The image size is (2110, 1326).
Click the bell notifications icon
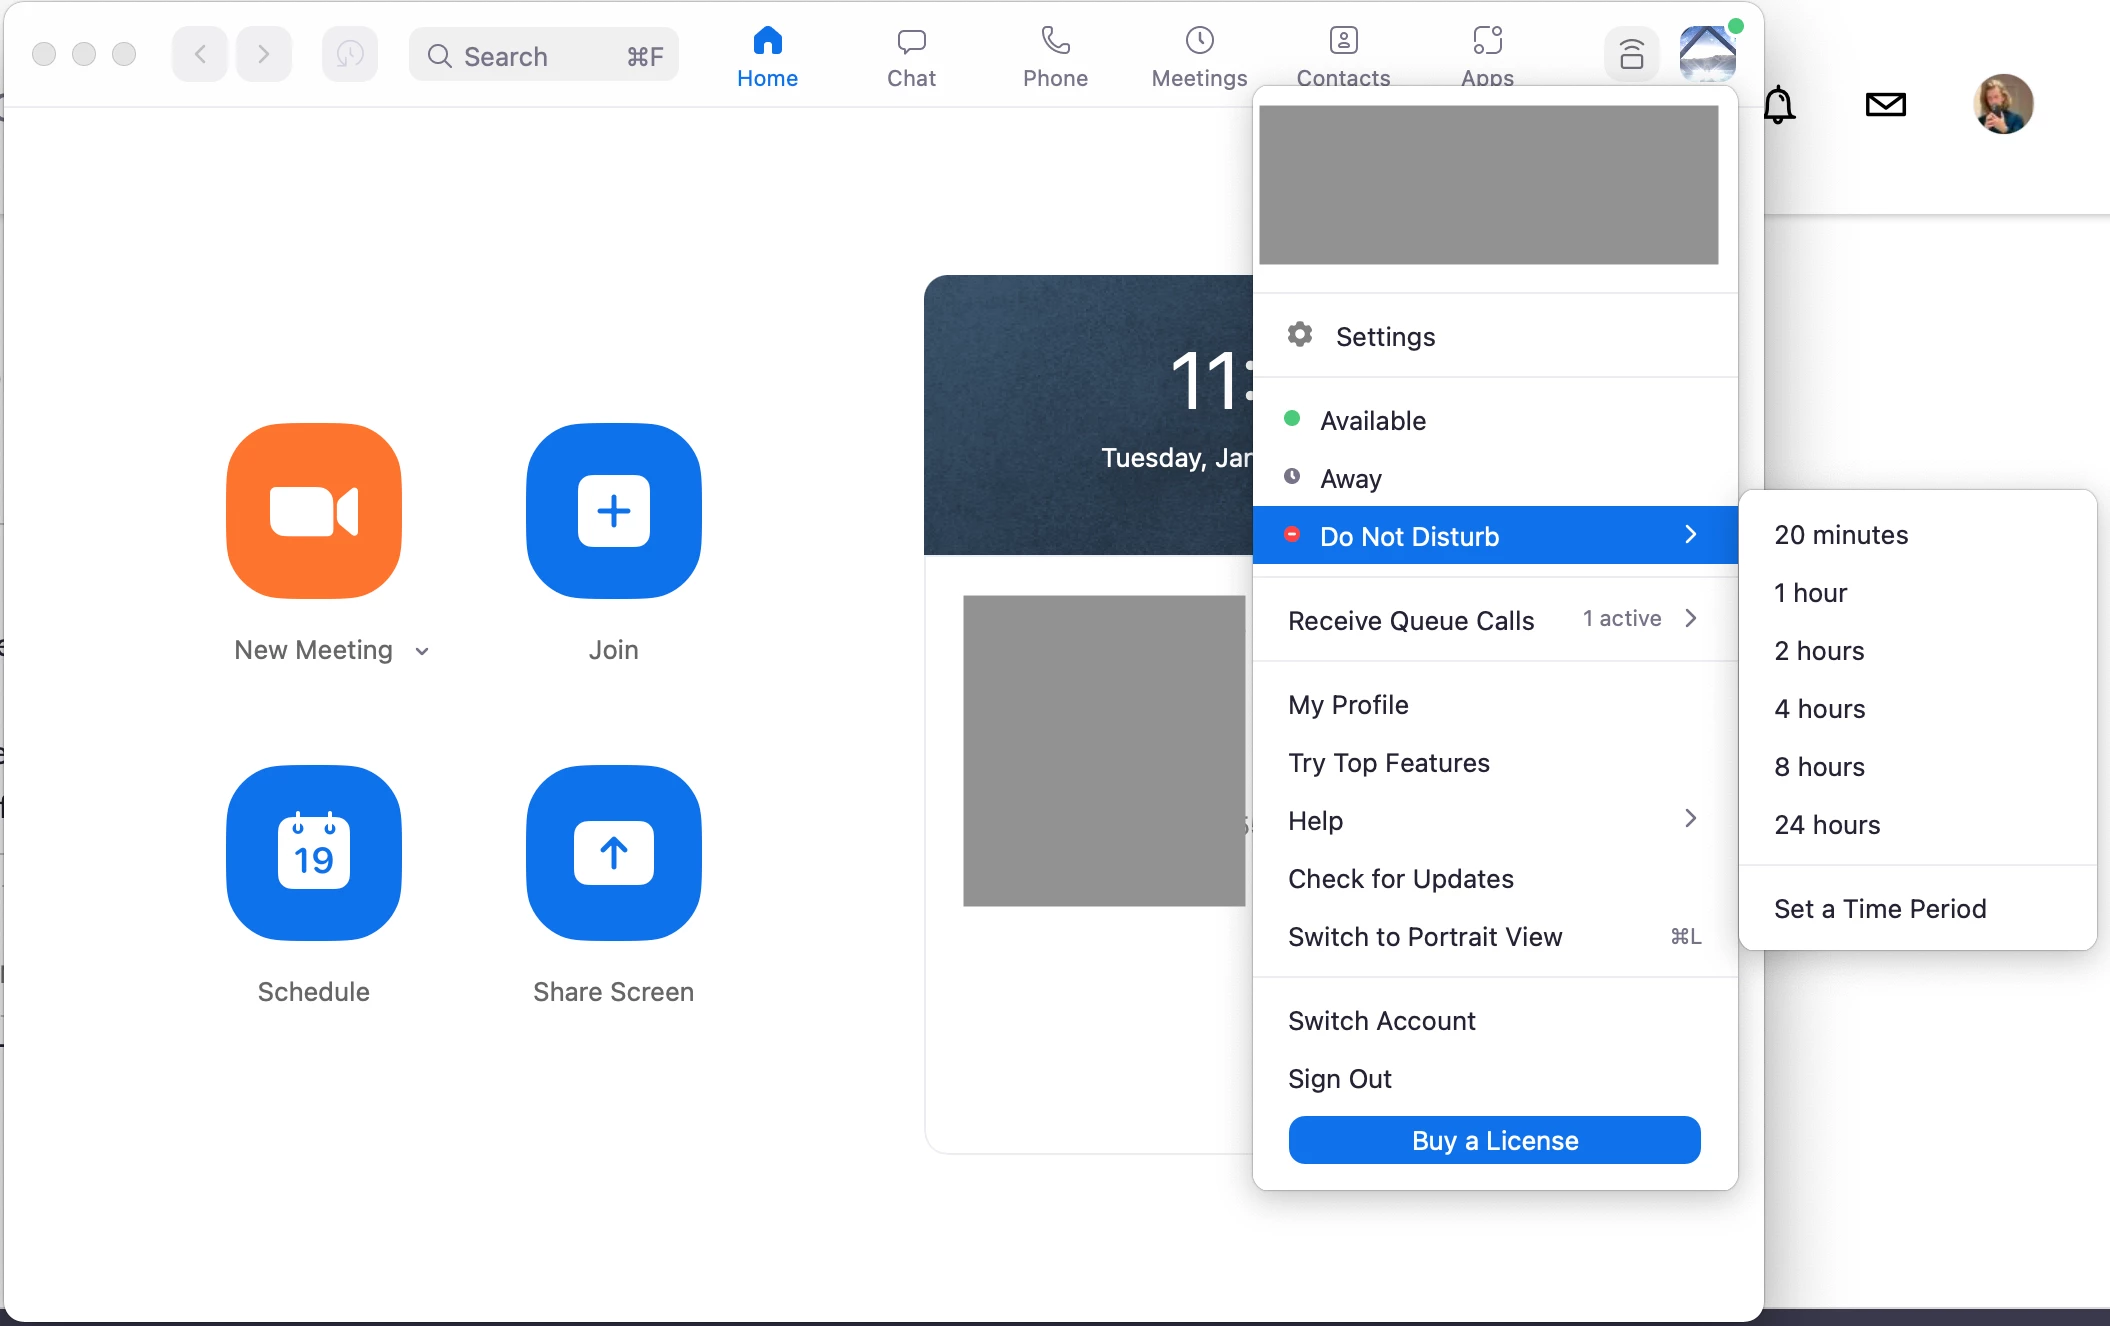(x=1778, y=104)
